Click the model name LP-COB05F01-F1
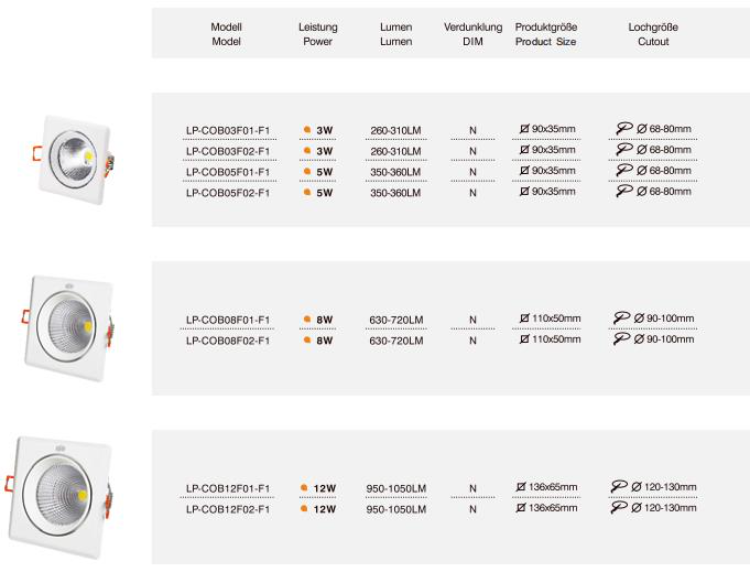Viewport: 750px width, 572px height. (228, 172)
